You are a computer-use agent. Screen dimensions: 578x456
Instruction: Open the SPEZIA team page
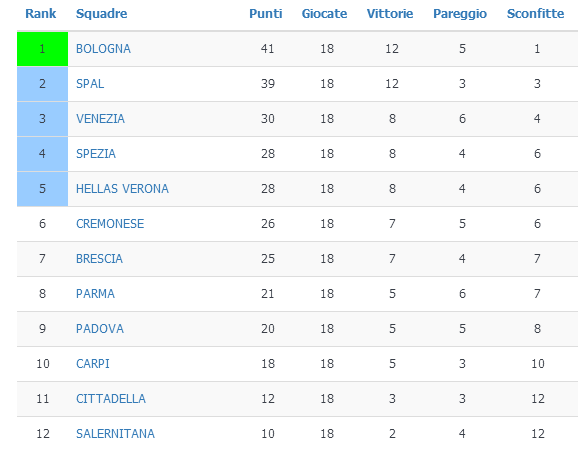[96, 154]
